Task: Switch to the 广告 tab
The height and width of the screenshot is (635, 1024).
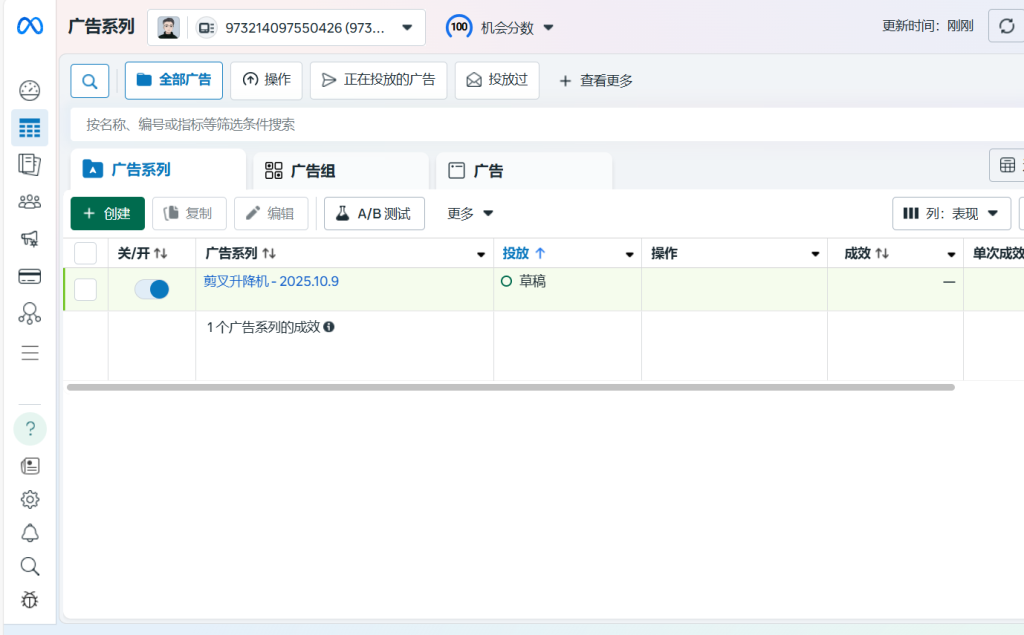Action: (523, 171)
